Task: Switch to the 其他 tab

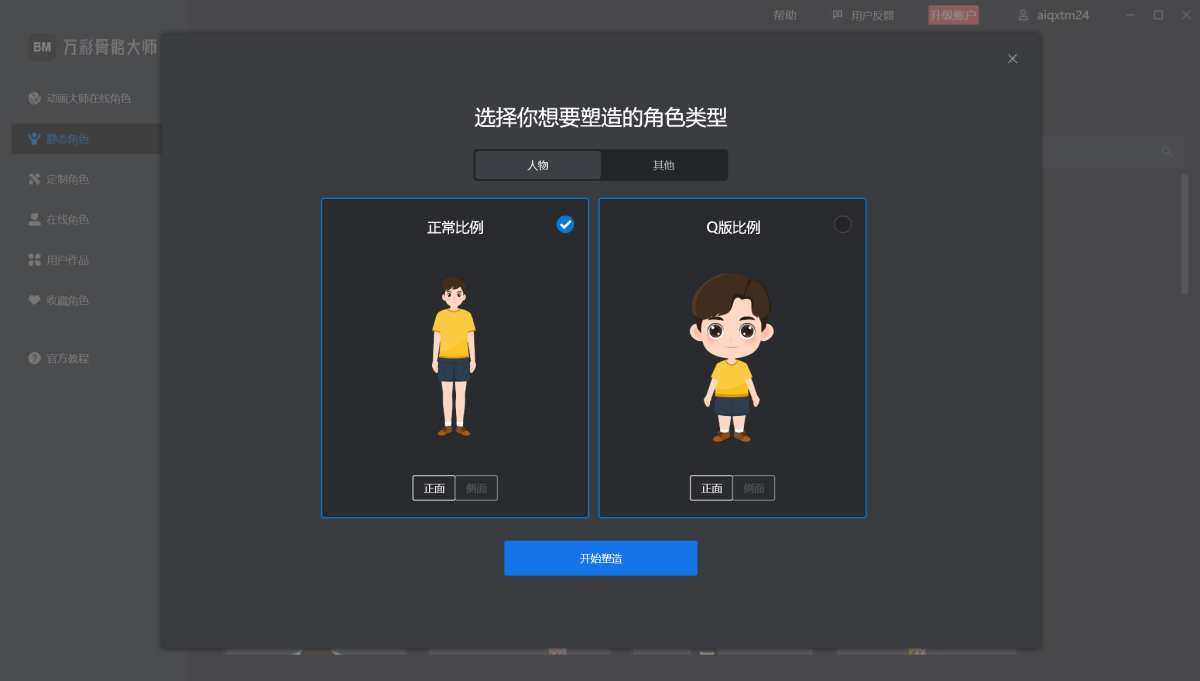Action: (x=664, y=165)
